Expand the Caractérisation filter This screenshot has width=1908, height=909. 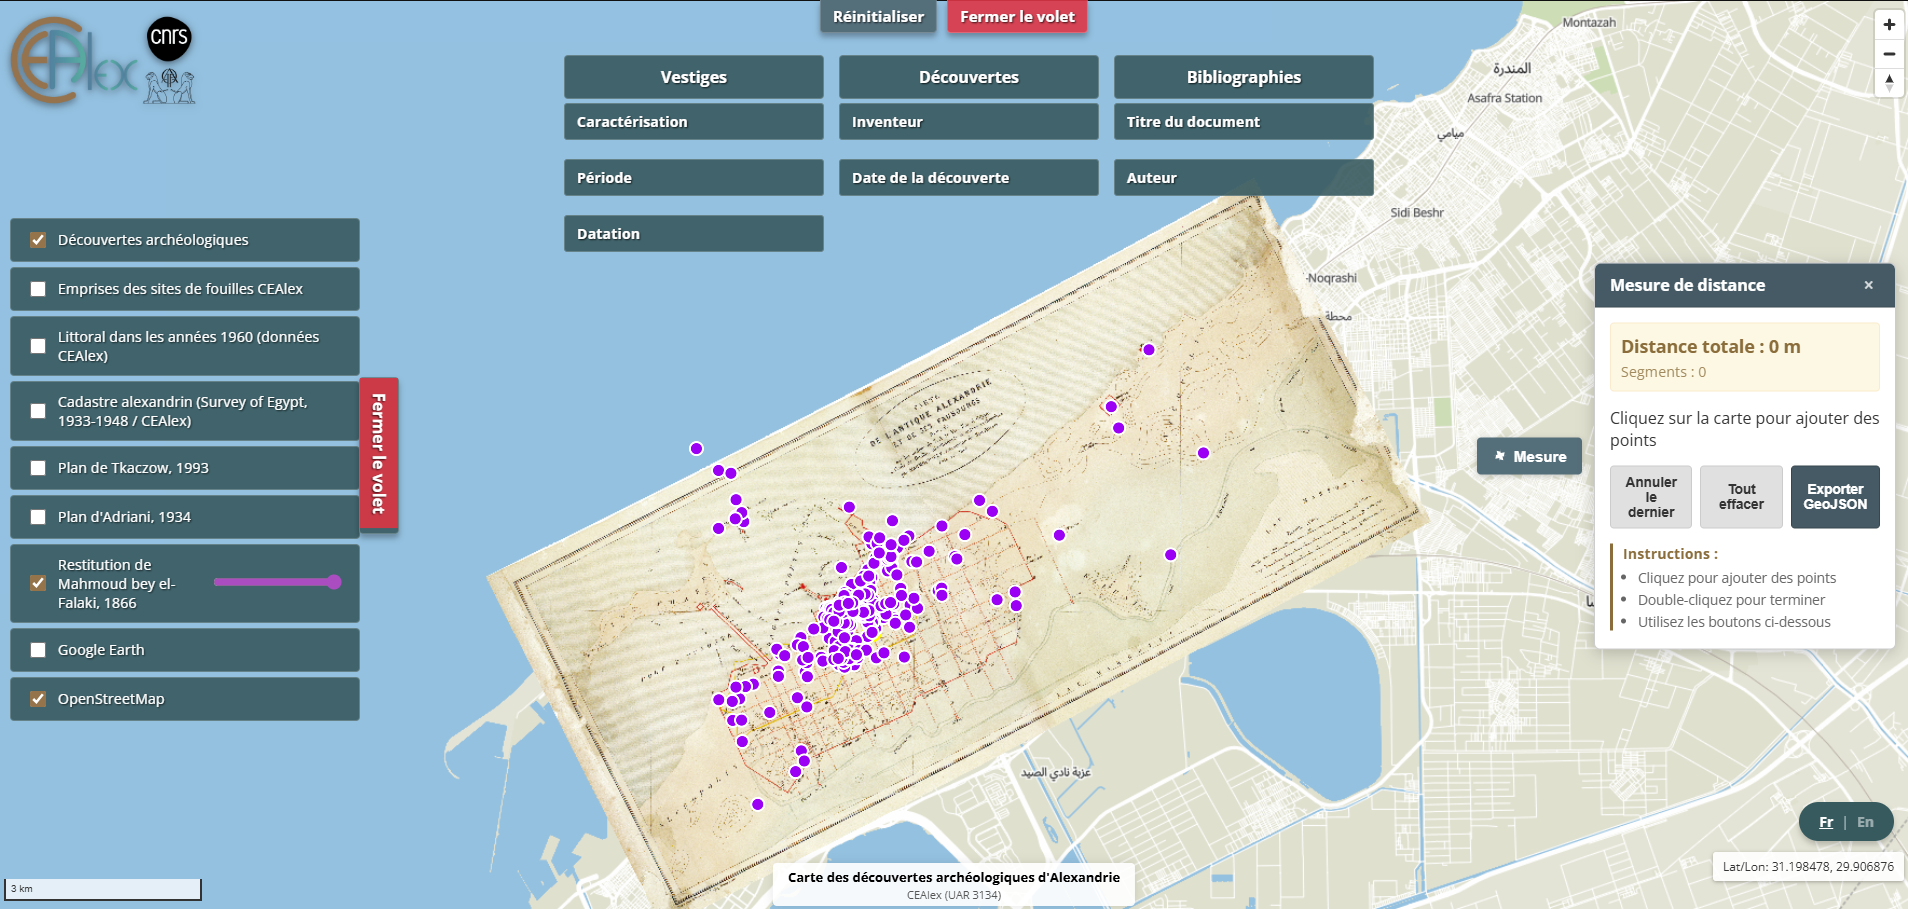[x=693, y=122]
